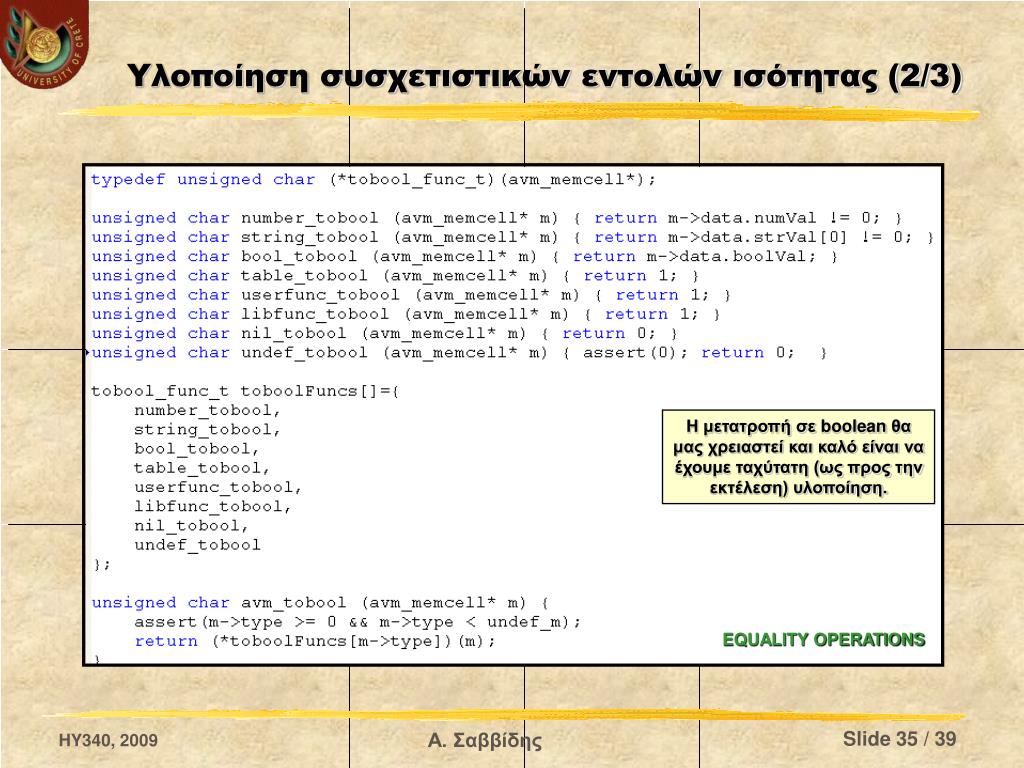Click 'undef_tobool' last entry in toboolFuncs array
Viewport: 1024px width, 768px height.
pos(197,545)
